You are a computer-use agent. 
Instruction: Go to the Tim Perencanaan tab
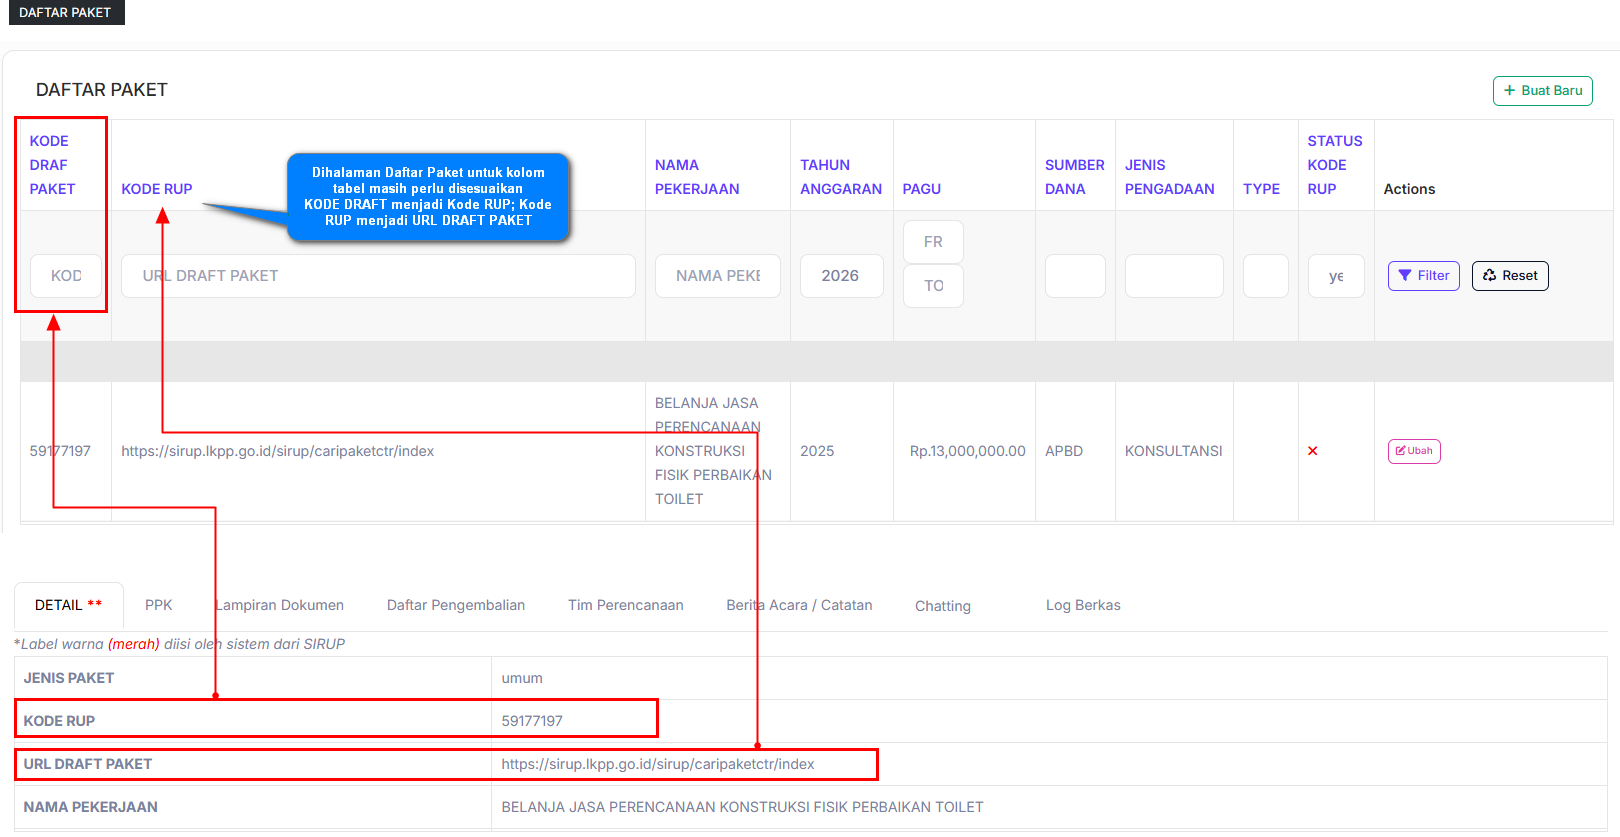tap(625, 605)
